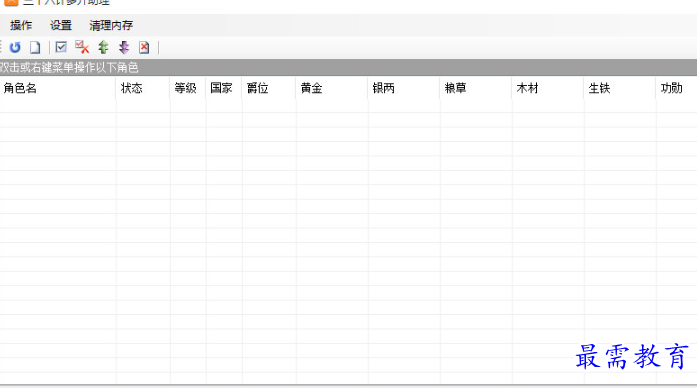Click the blue refresh icon in toolbar
Screen dimensions: 697x388
(x=15, y=47)
